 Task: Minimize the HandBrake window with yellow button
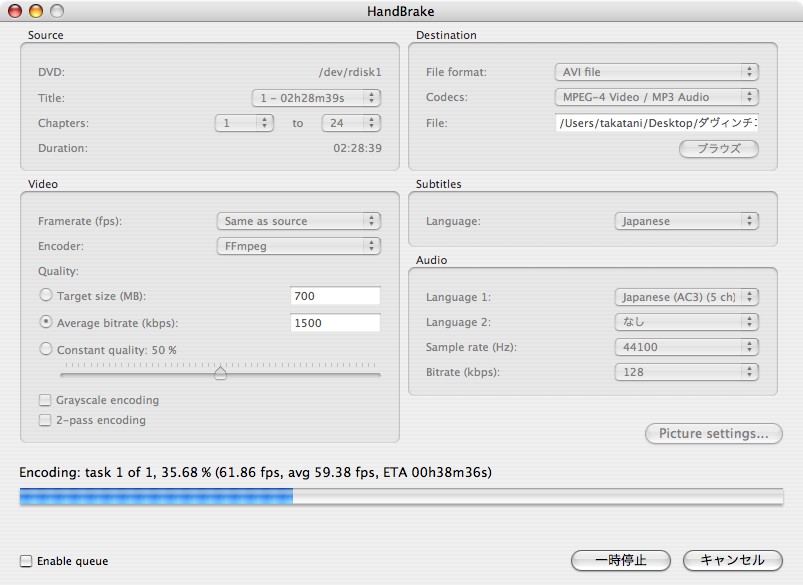pos(36,11)
